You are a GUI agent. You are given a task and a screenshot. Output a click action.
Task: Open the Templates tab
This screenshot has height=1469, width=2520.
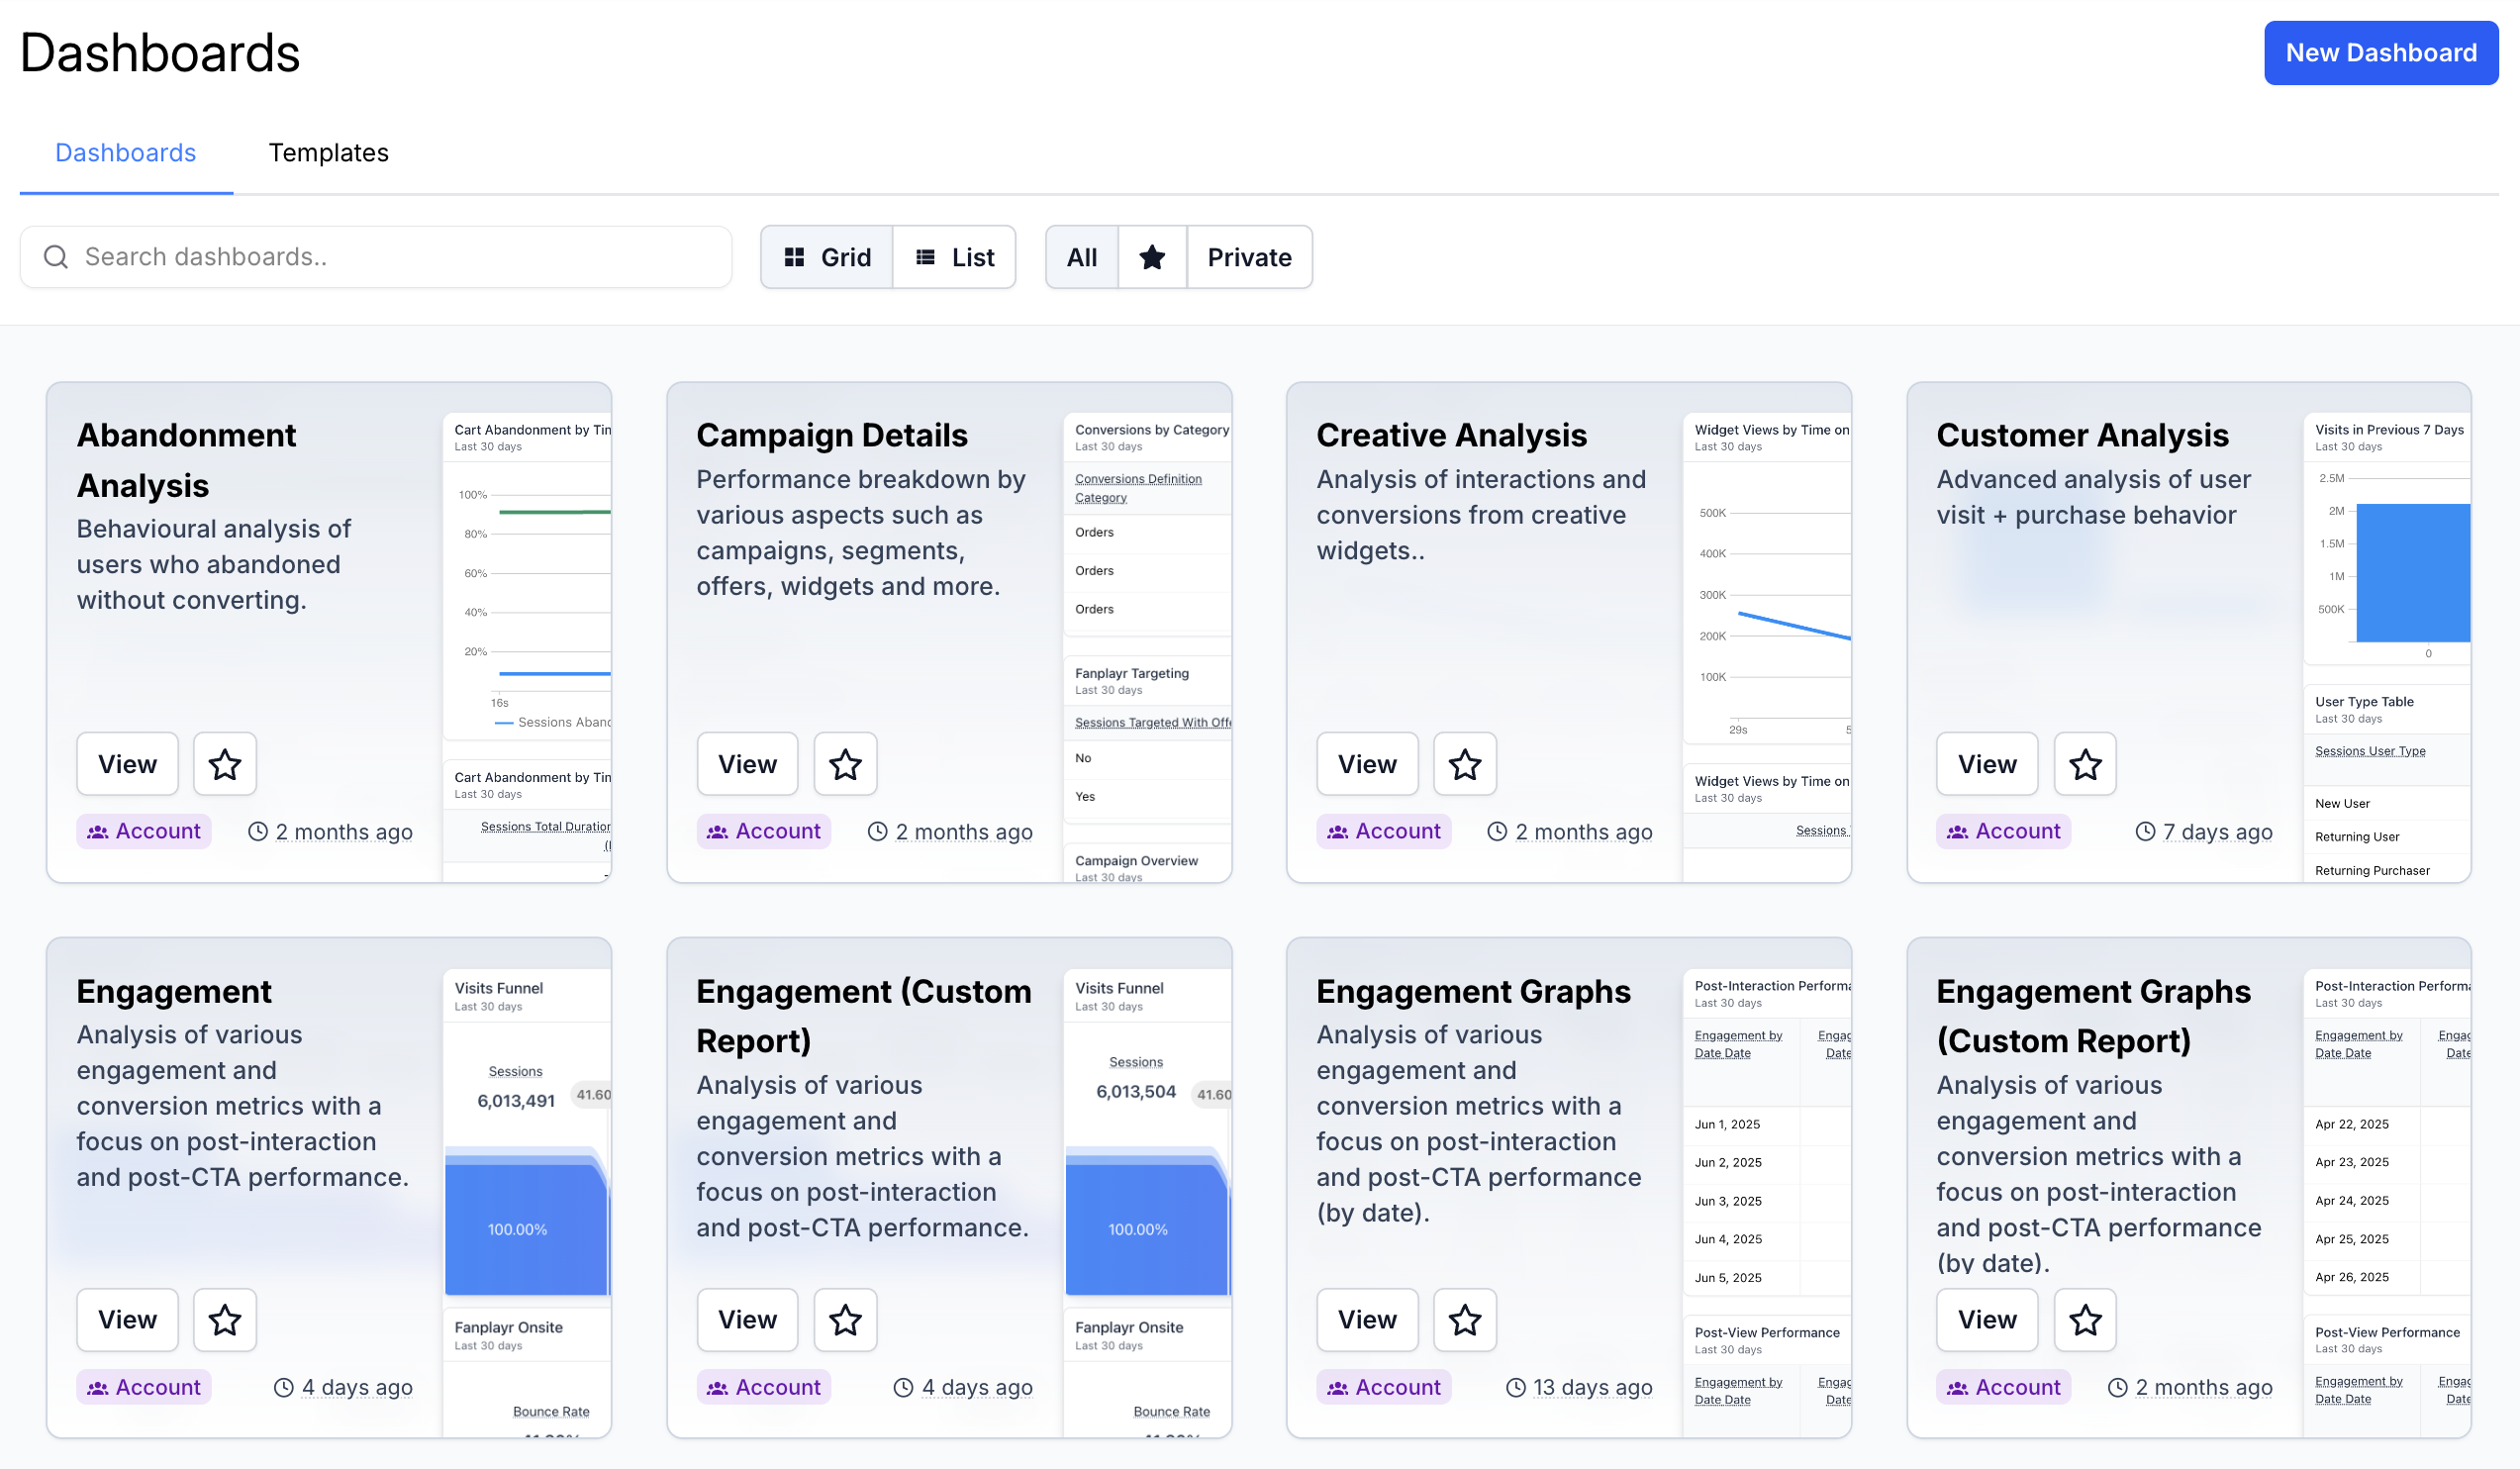[328, 153]
